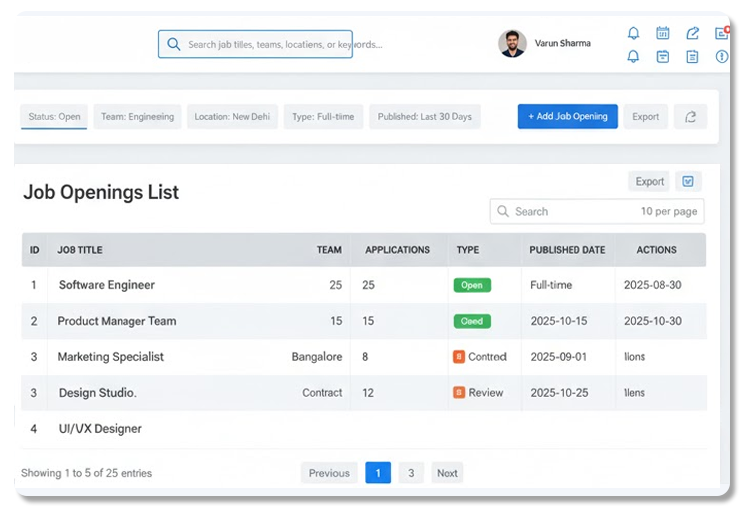The image size is (746, 507).
Task: Open the 10 per page selector
Action: click(668, 212)
